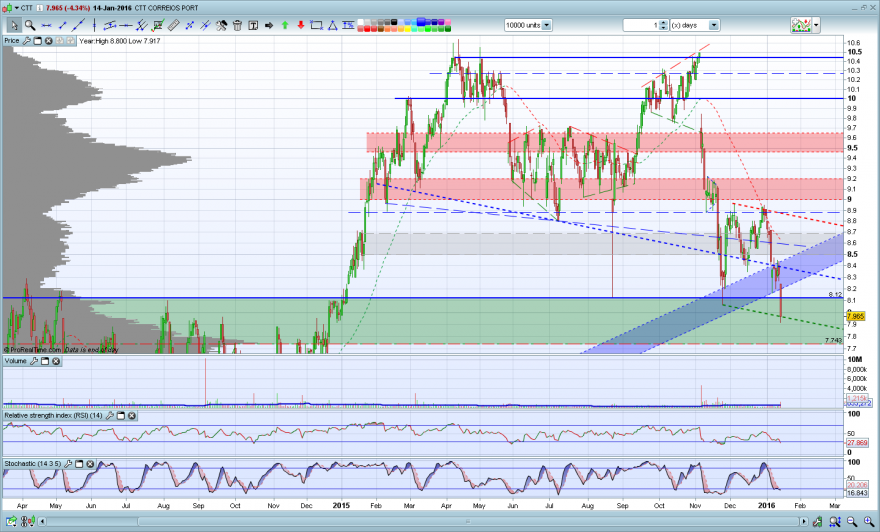Viewport: 880px width, 532px height.
Task: Pick the vertical line drawing tool
Action: (x=94, y=25)
